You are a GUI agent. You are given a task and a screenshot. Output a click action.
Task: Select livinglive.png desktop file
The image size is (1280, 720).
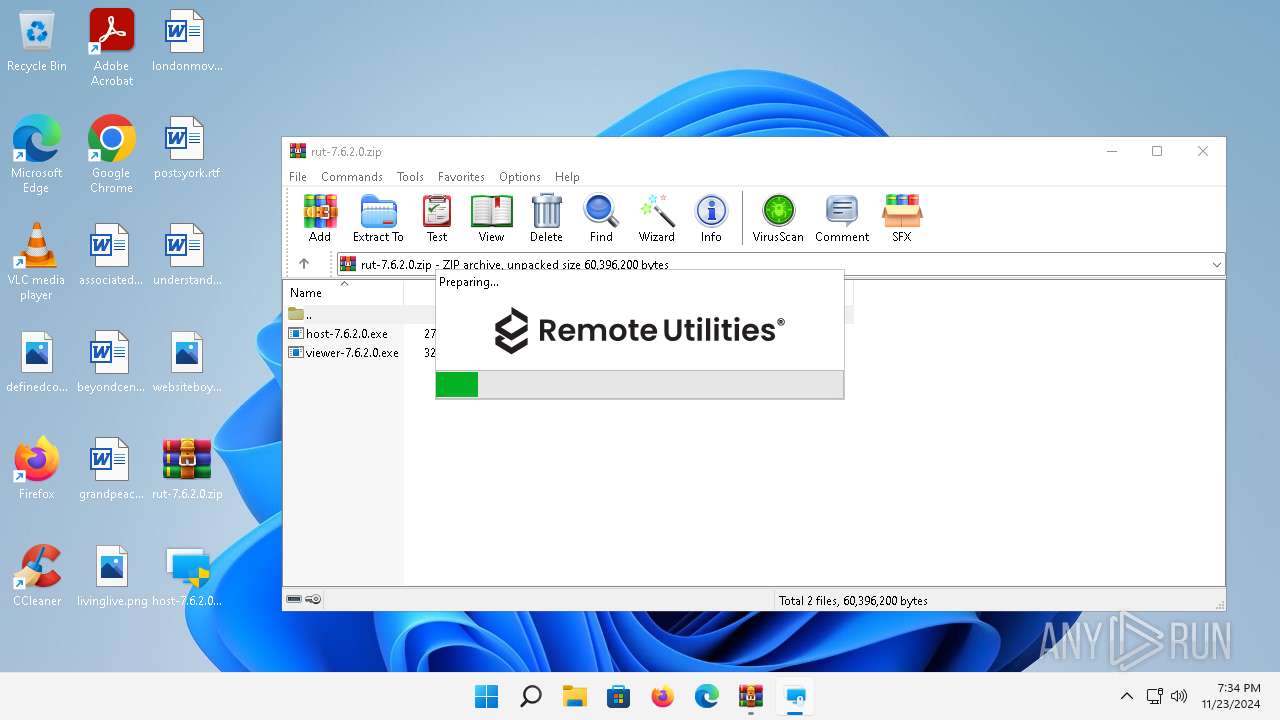(x=112, y=575)
